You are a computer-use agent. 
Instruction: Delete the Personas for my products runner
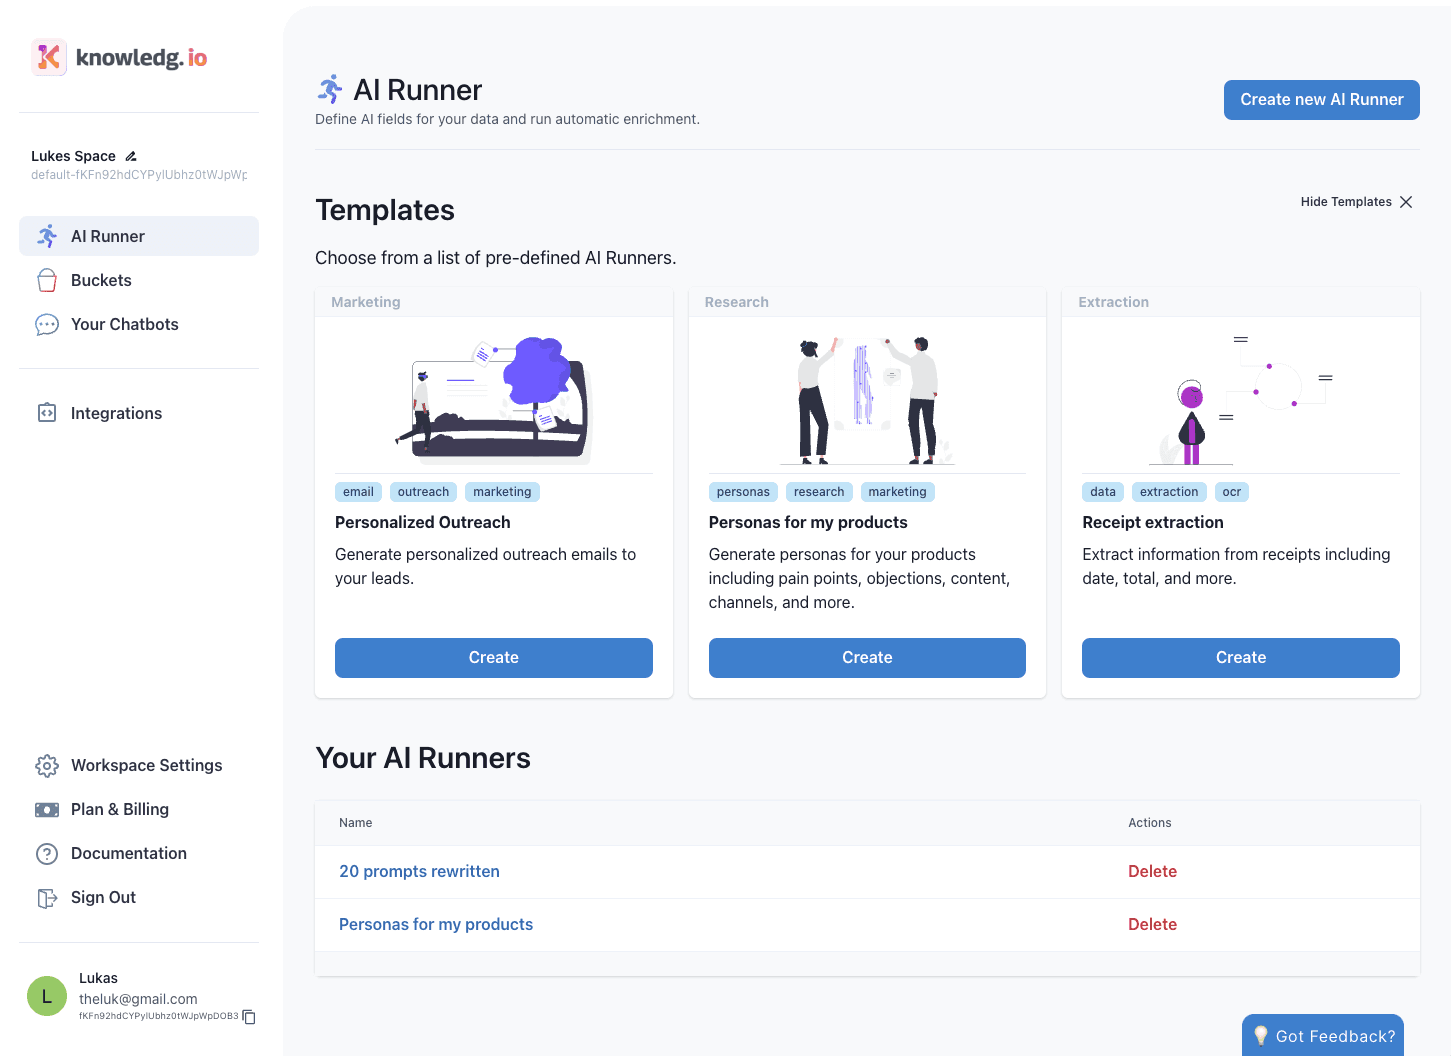[x=1152, y=924]
